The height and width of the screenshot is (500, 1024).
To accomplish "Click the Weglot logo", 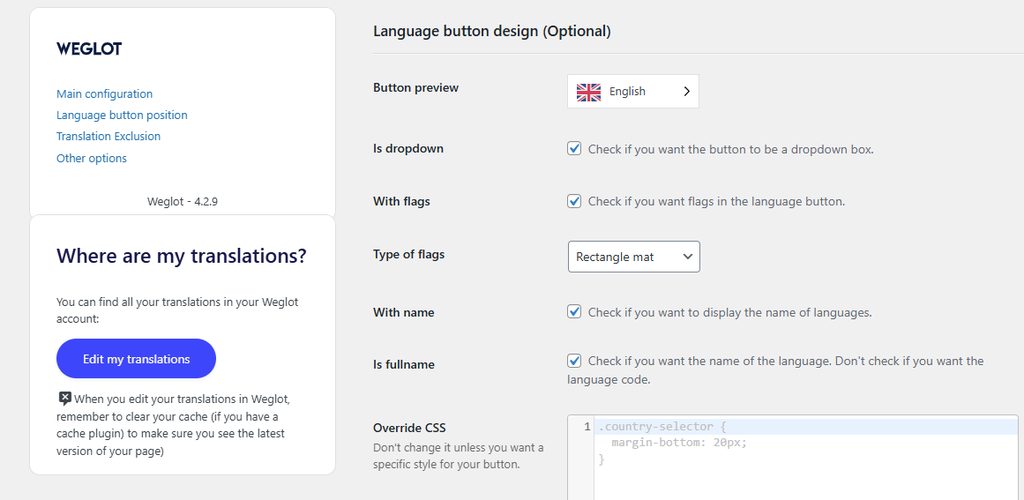I will [x=89, y=49].
